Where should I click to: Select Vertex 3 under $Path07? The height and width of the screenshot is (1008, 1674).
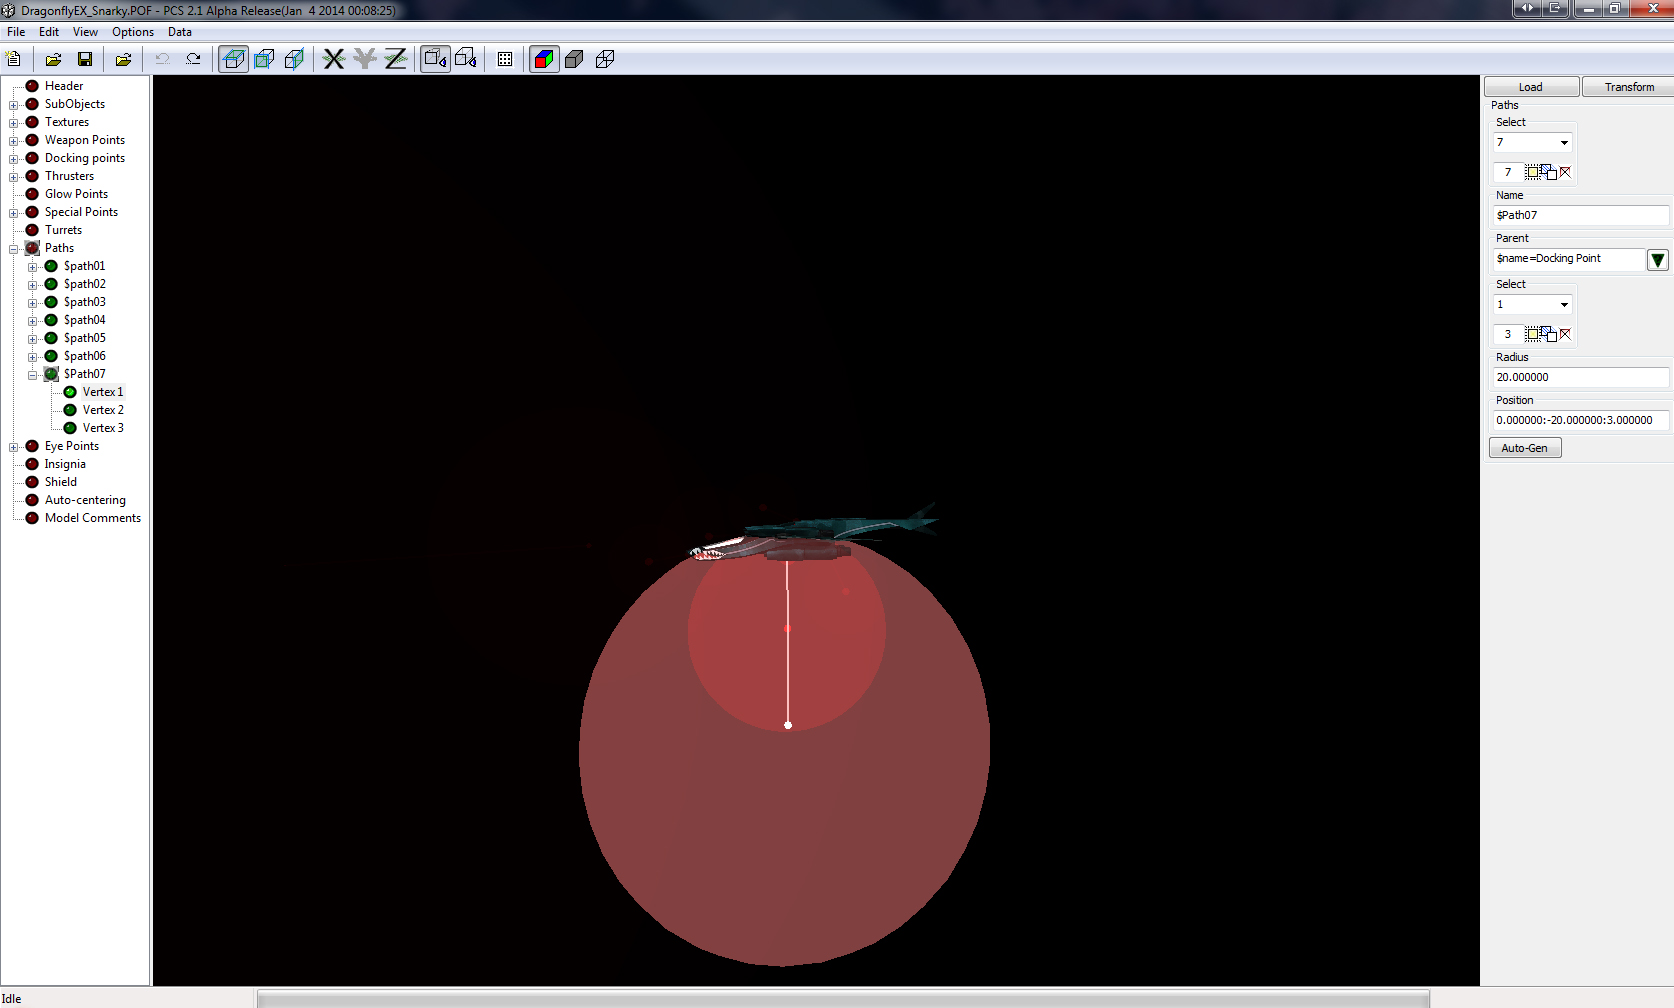point(103,428)
